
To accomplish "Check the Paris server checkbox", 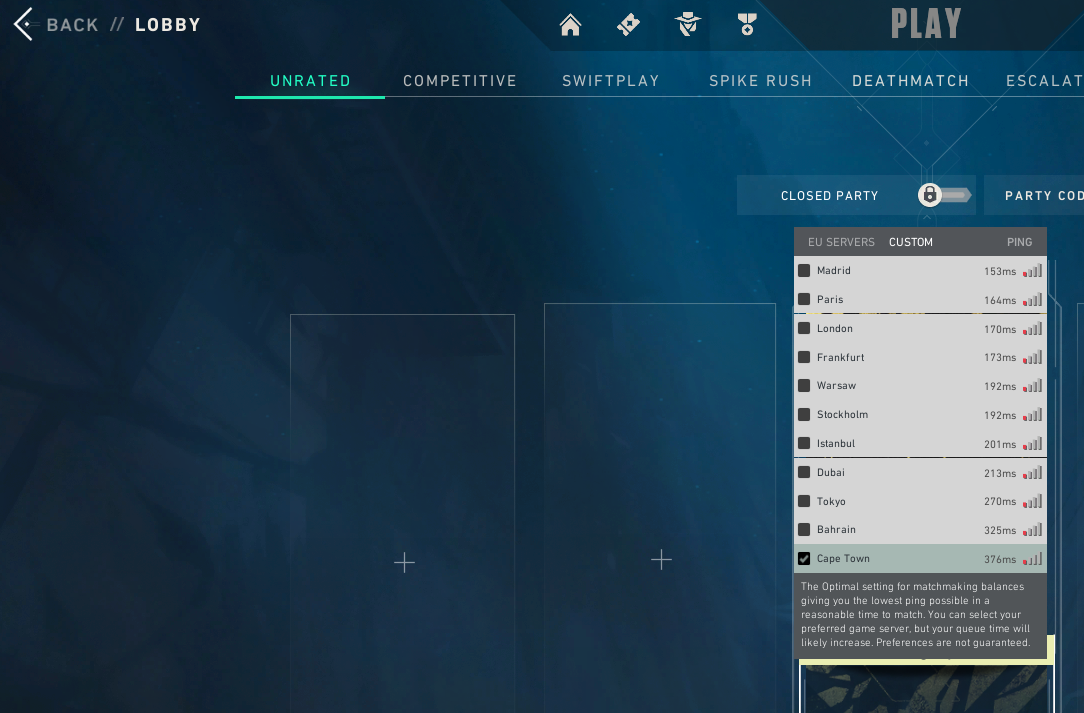I will point(804,299).
